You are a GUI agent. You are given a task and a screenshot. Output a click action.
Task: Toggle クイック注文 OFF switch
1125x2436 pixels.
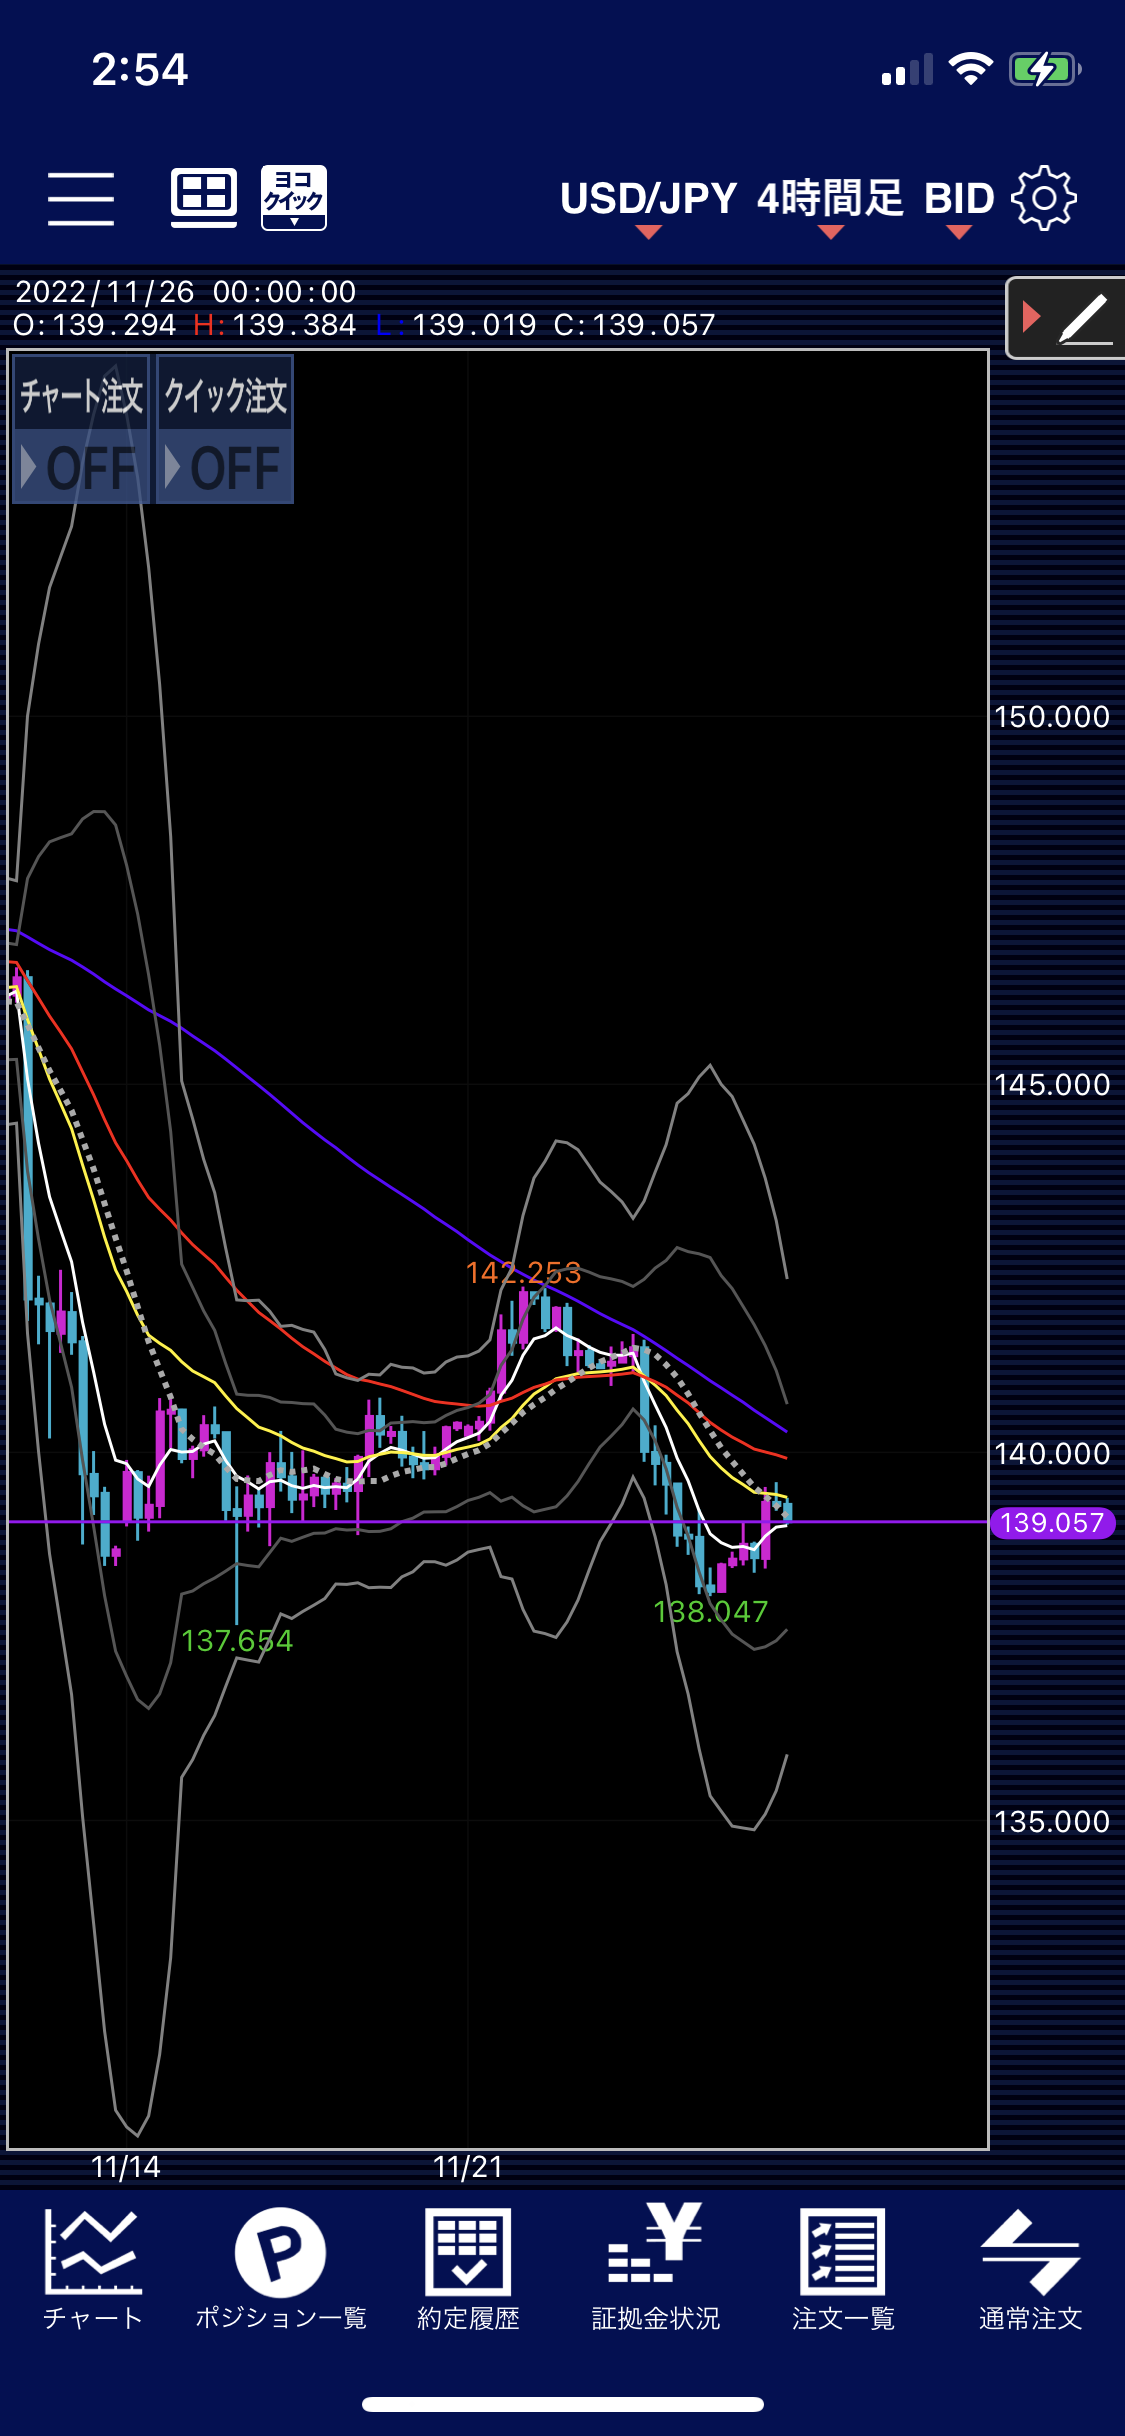click(x=225, y=429)
